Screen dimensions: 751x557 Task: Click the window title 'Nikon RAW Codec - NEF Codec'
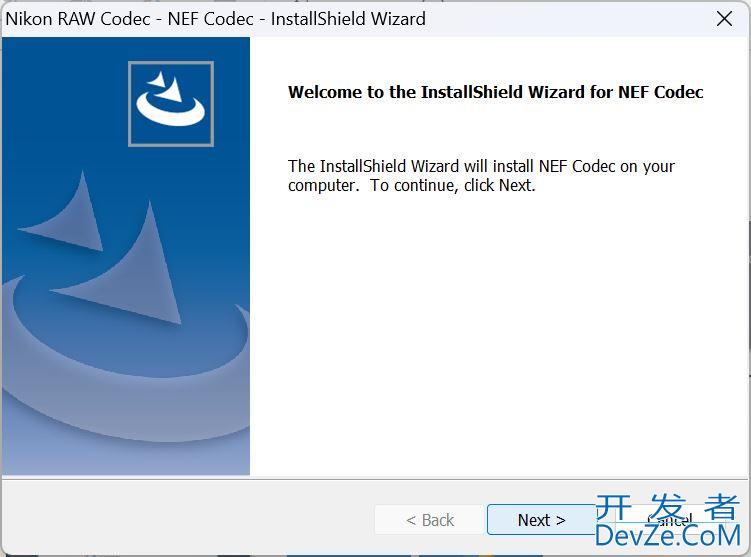coord(129,19)
